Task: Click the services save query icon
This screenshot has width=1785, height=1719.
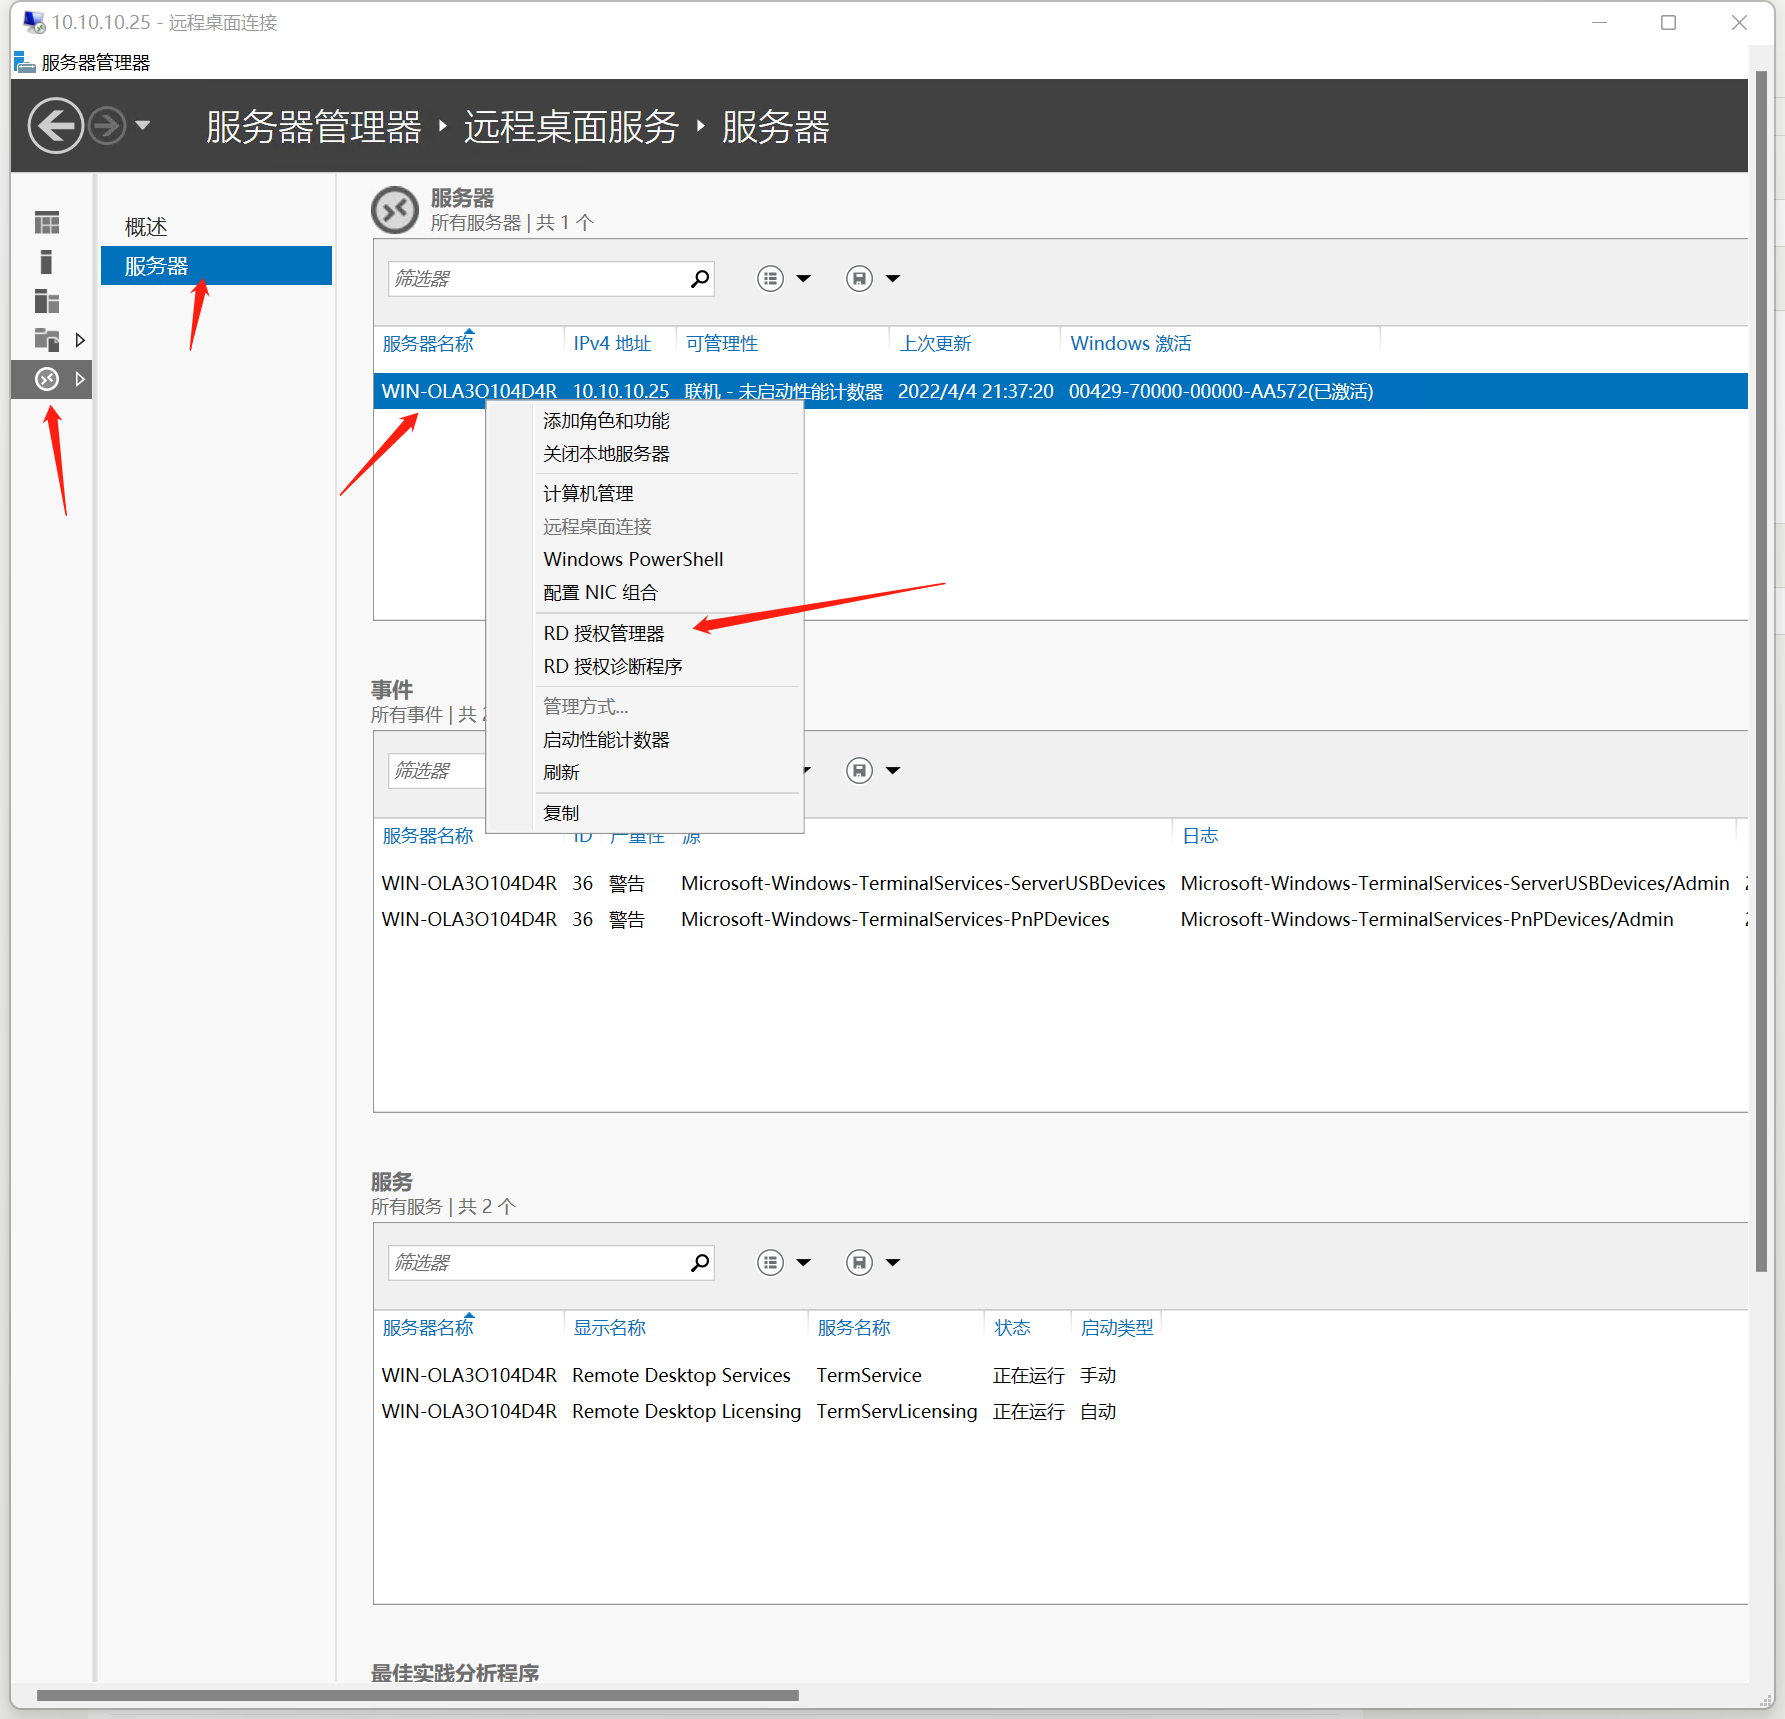Action: tap(859, 1263)
